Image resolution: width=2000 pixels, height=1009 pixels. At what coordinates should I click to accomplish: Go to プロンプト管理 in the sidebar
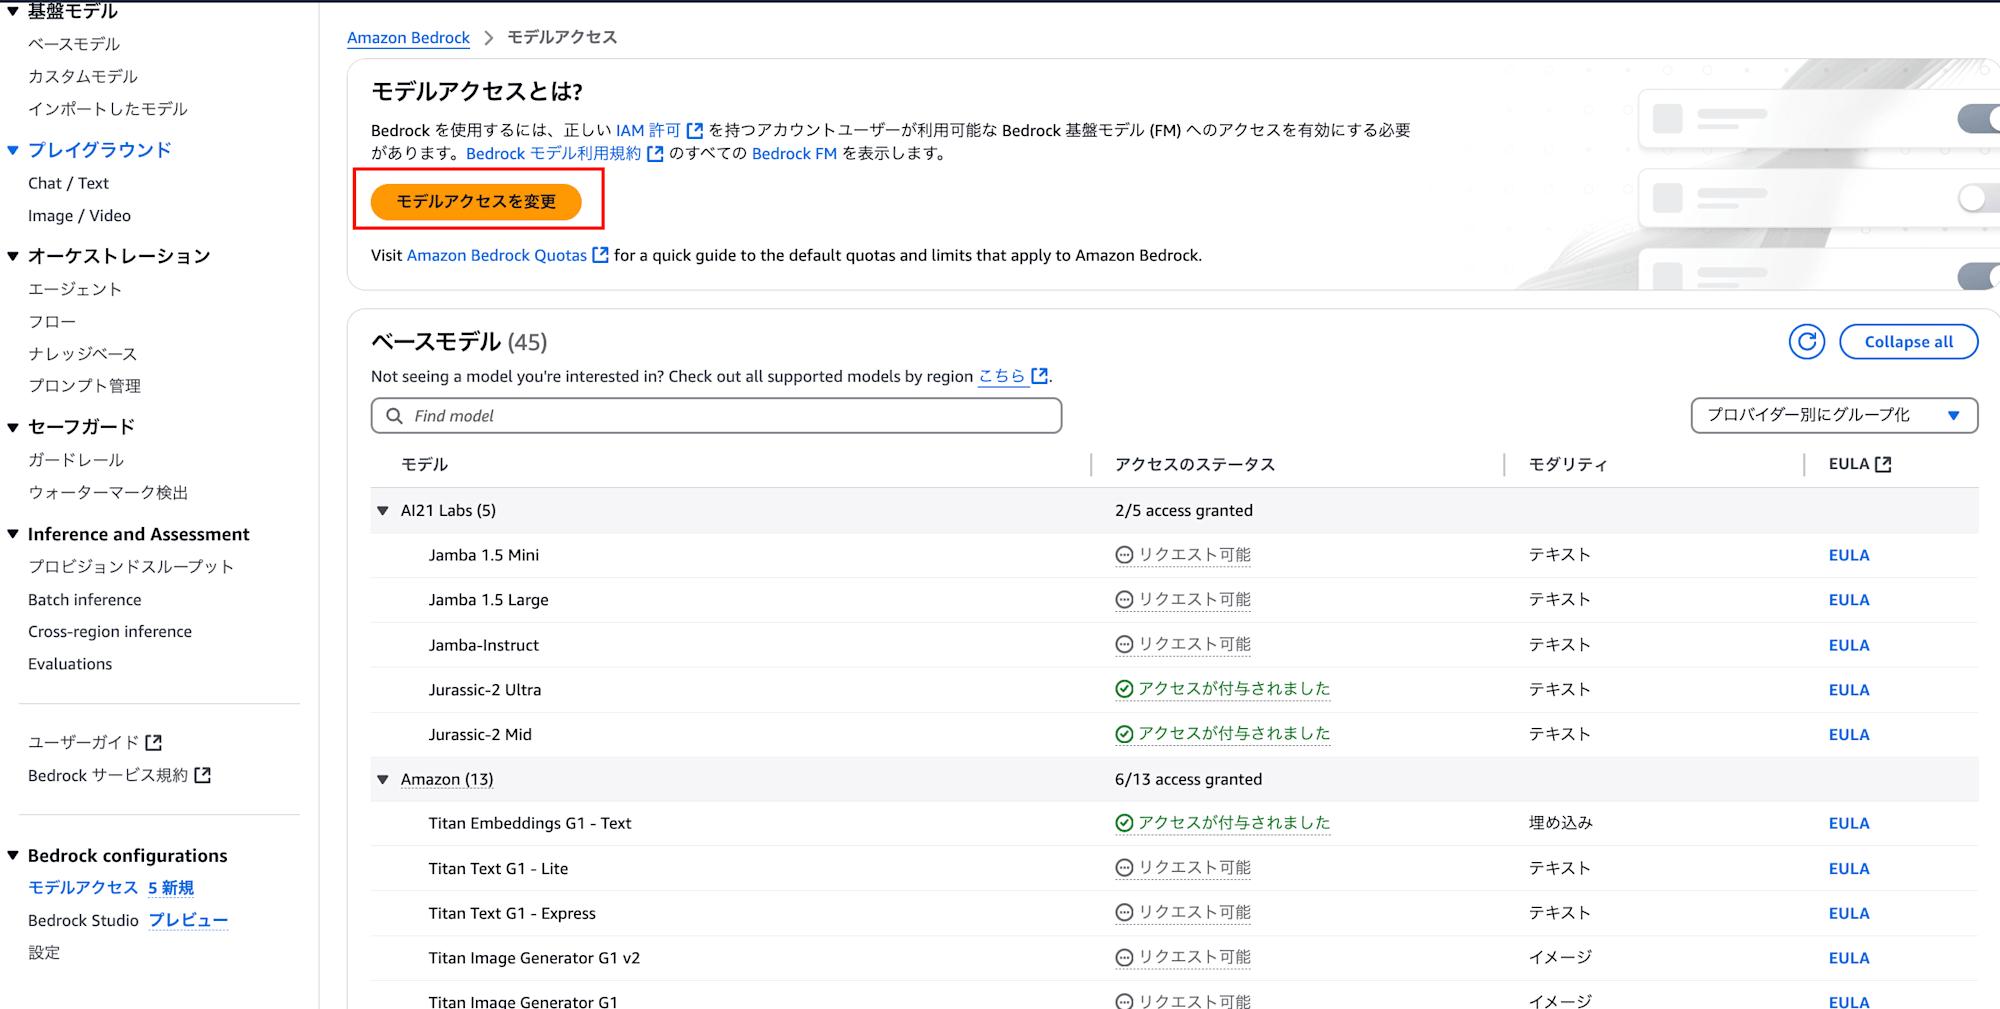(84, 386)
